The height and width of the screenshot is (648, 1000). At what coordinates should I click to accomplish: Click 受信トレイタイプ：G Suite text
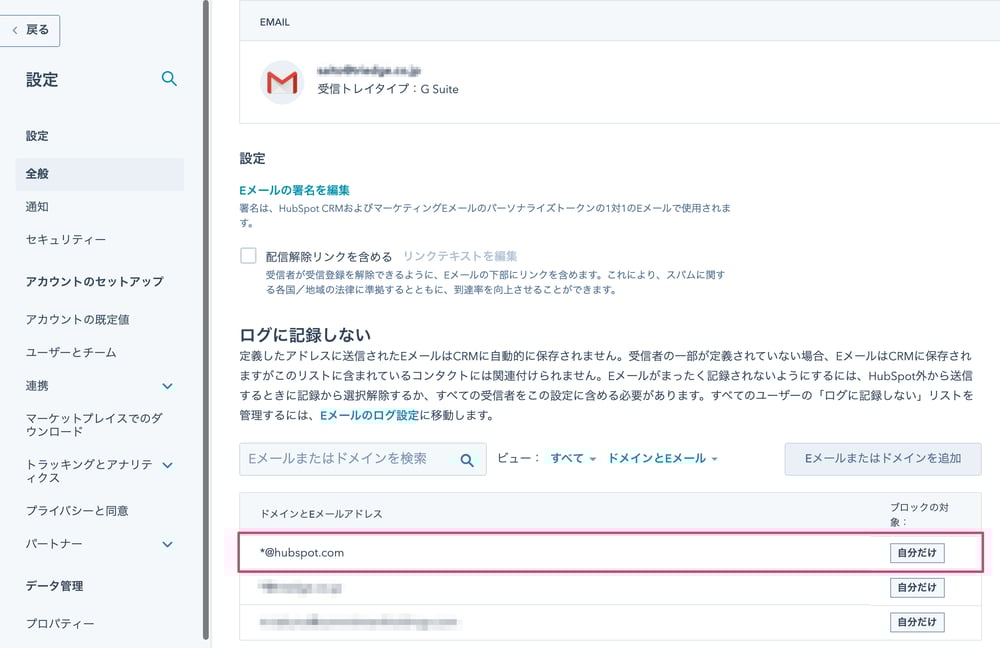coord(388,89)
